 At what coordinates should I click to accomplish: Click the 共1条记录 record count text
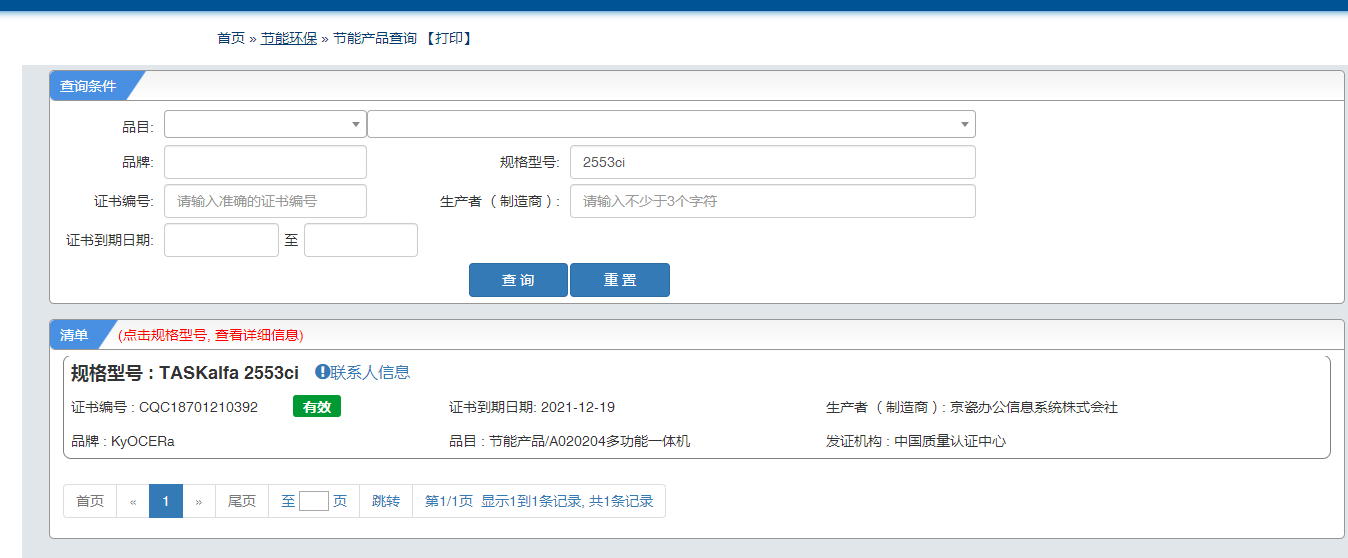click(621, 501)
